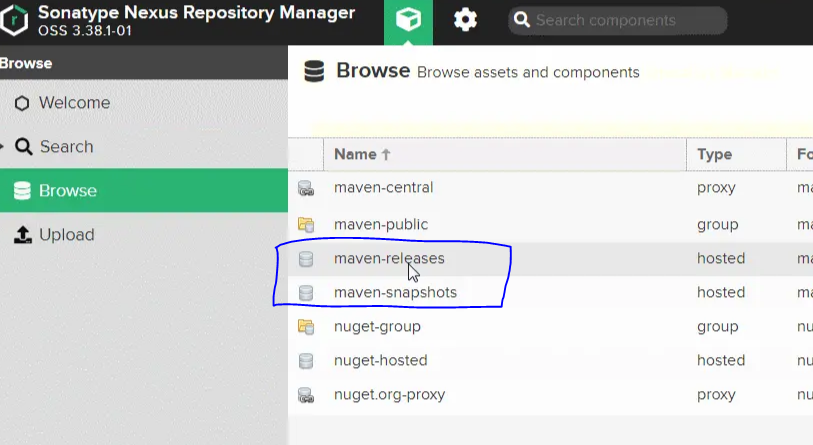Open the maven-public repository
The image size is (813, 445).
point(381,225)
